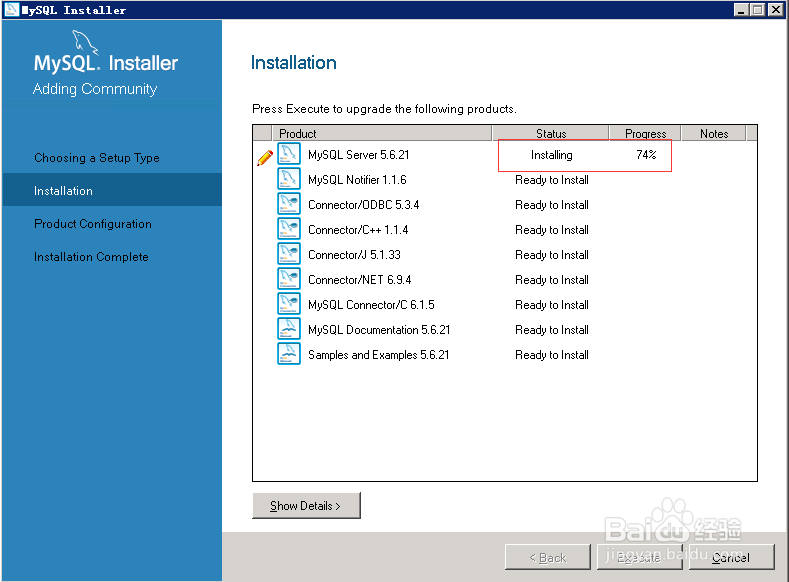
Task: Click the Back button
Action: point(547,557)
